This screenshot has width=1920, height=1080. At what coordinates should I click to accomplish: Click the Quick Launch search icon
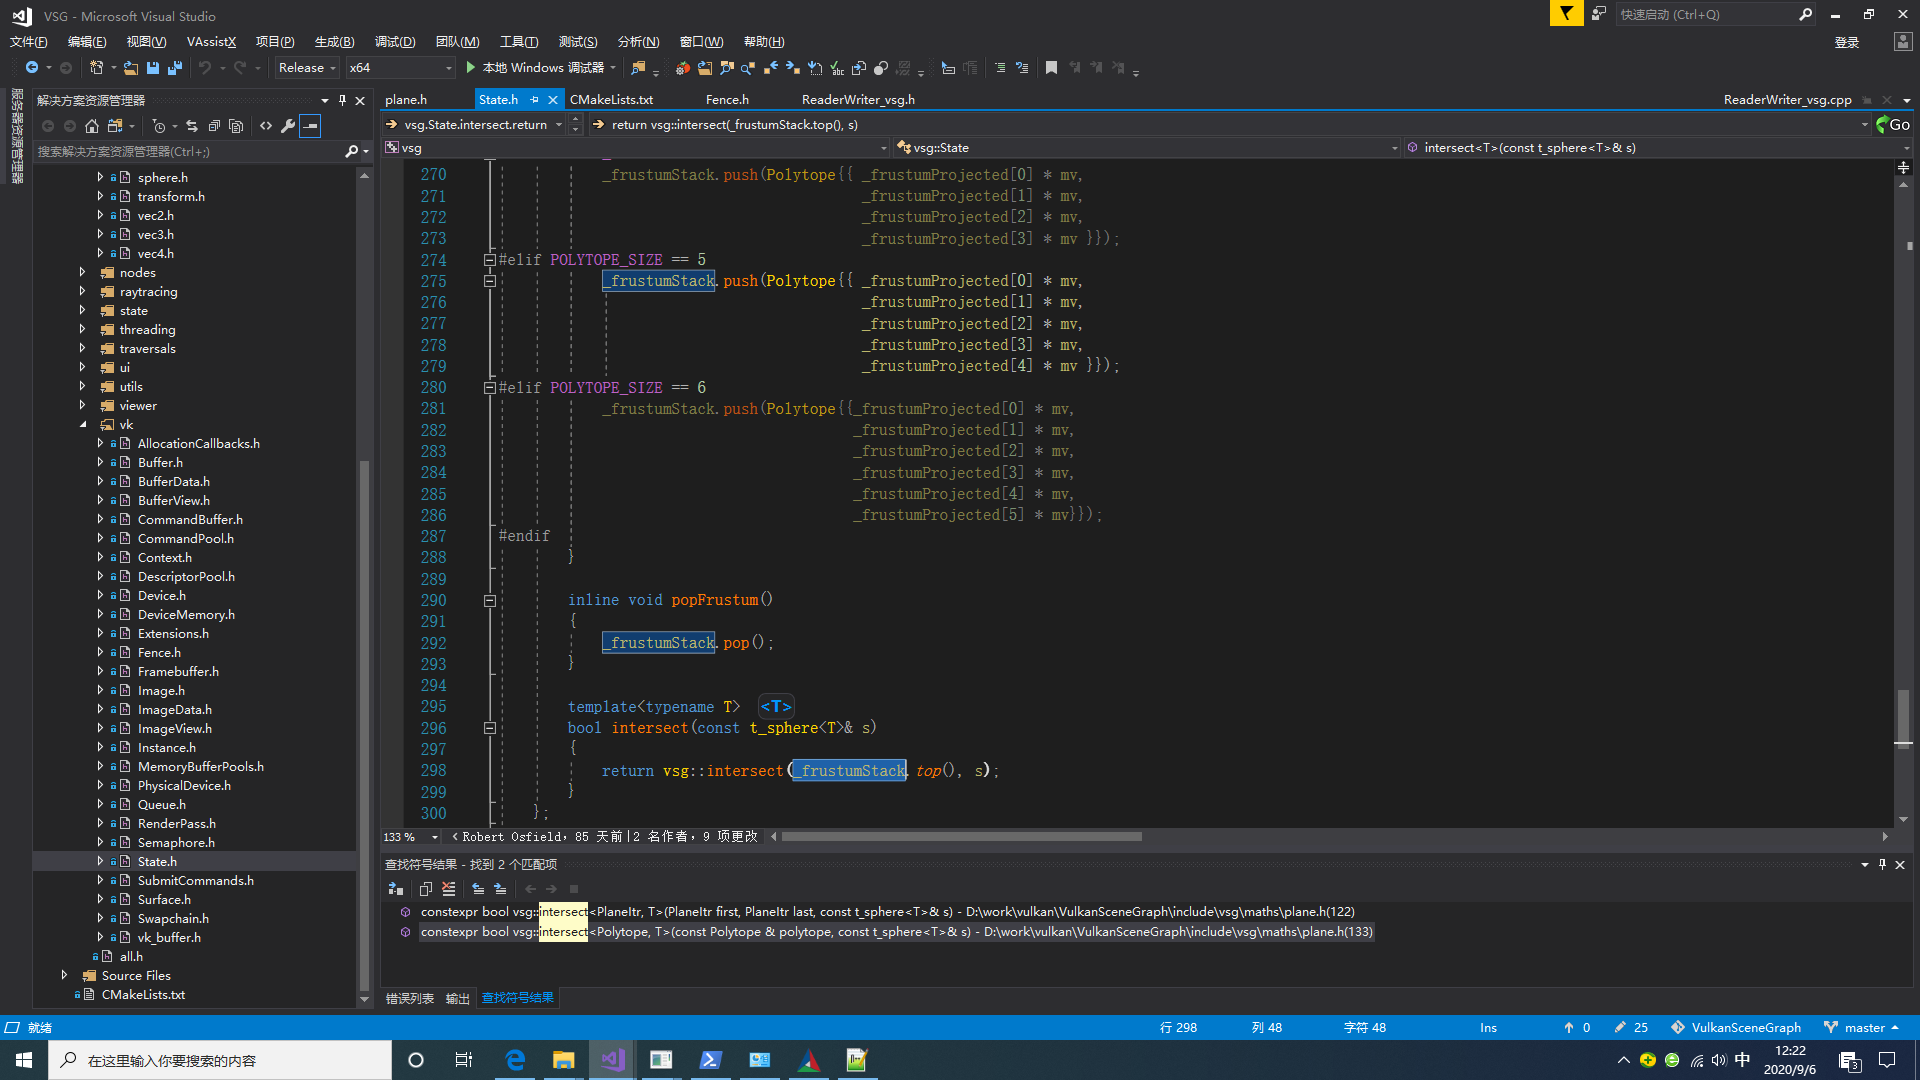pos(1805,14)
